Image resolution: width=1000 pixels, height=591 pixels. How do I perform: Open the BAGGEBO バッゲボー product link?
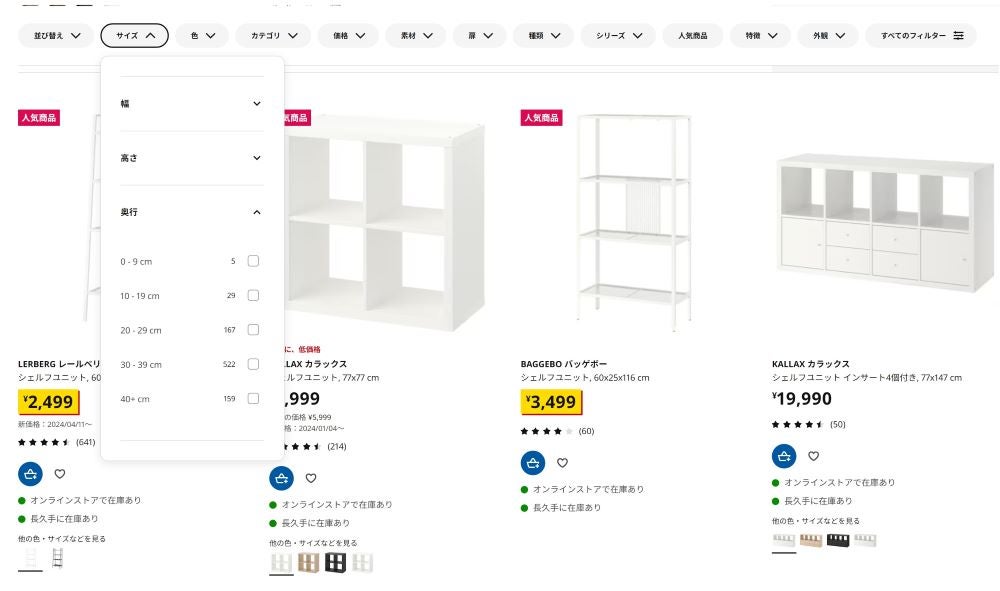pos(564,364)
